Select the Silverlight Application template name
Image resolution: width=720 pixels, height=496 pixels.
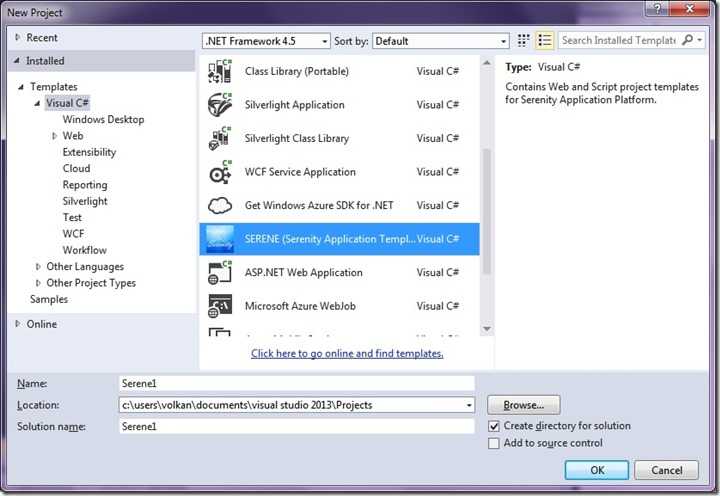point(294,105)
